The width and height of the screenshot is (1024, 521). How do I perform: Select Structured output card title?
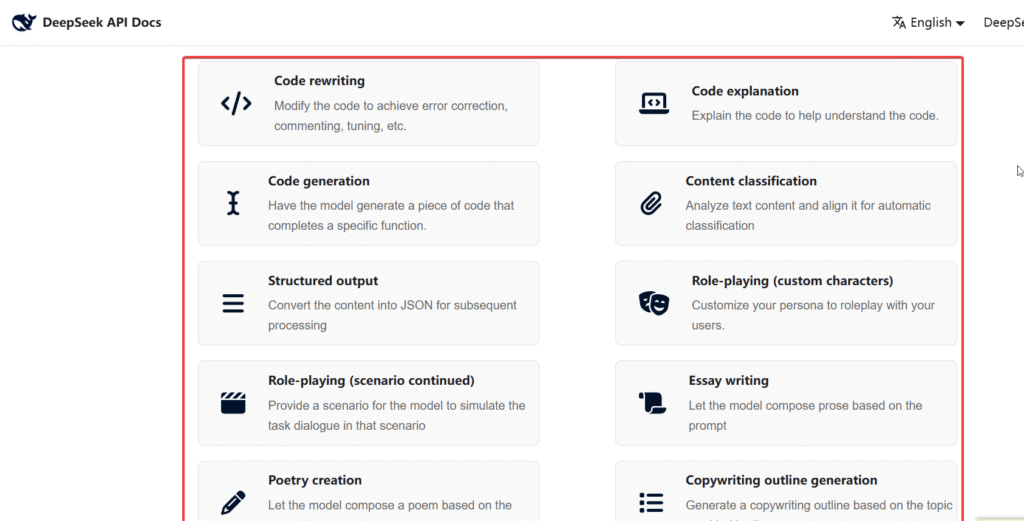323,281
